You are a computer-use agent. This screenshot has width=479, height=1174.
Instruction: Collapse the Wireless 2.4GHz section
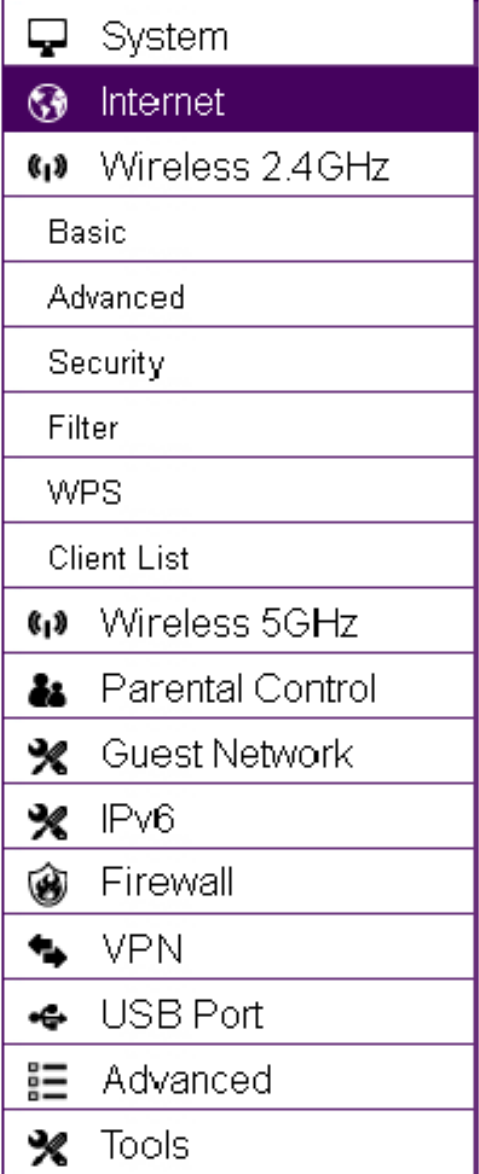[240, 164]
